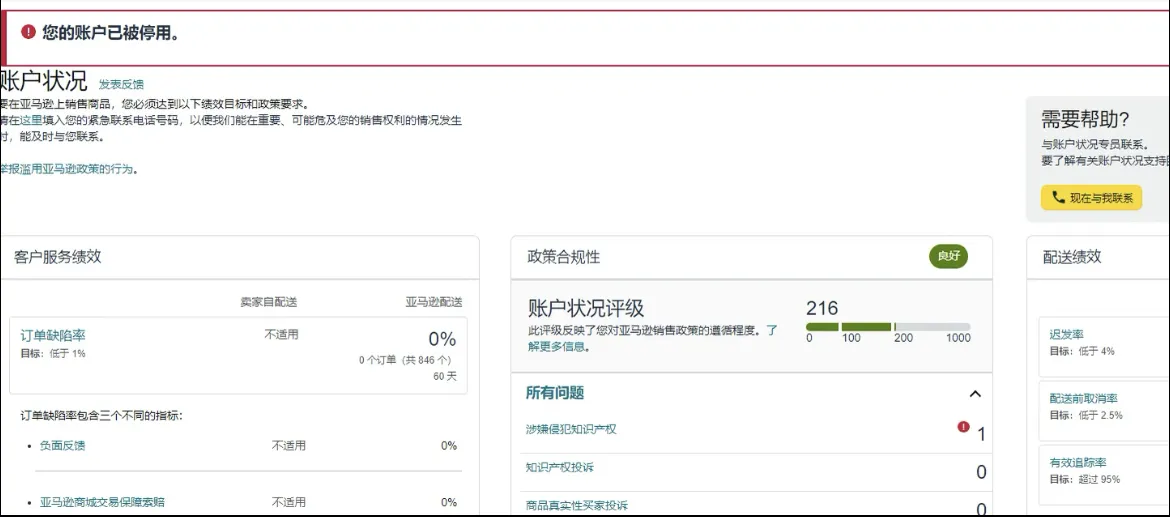Click the 您的账户已被停用 banner text
Viewport: 1170px width, 517px height.
[110, 33]
